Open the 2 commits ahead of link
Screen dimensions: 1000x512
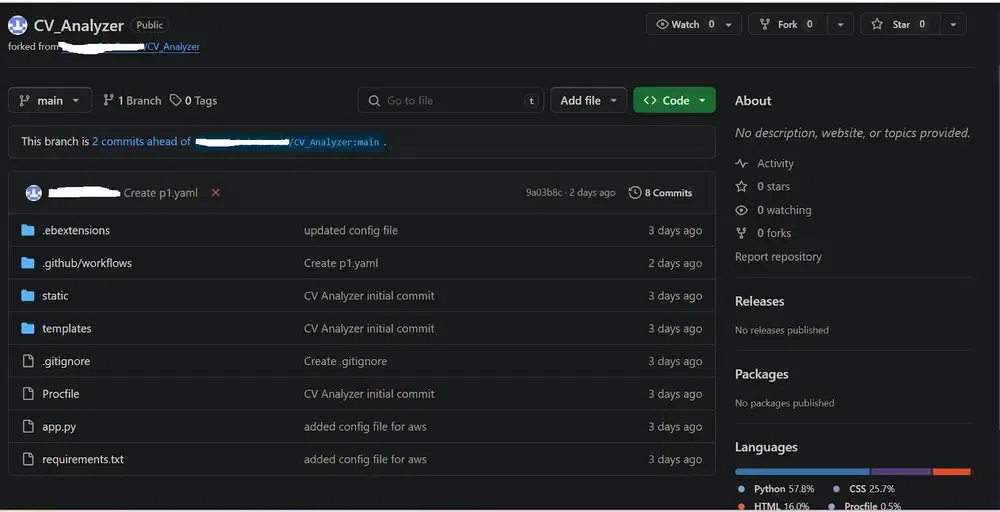[x=142, y=141]
